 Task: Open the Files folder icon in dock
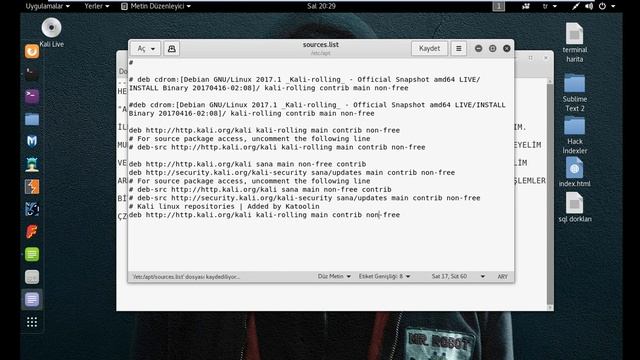(x=32, y=119)
